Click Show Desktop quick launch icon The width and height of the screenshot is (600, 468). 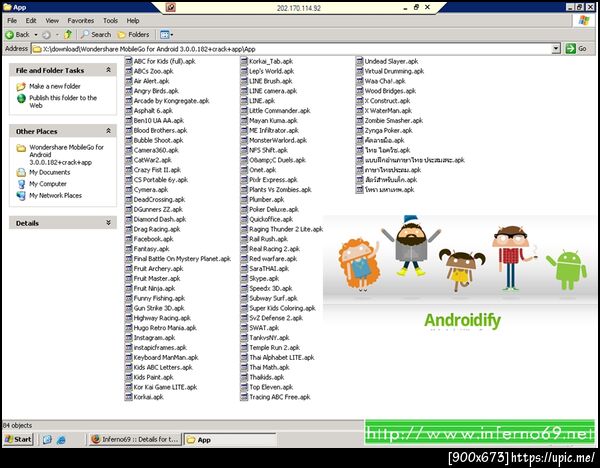(47, 440)
